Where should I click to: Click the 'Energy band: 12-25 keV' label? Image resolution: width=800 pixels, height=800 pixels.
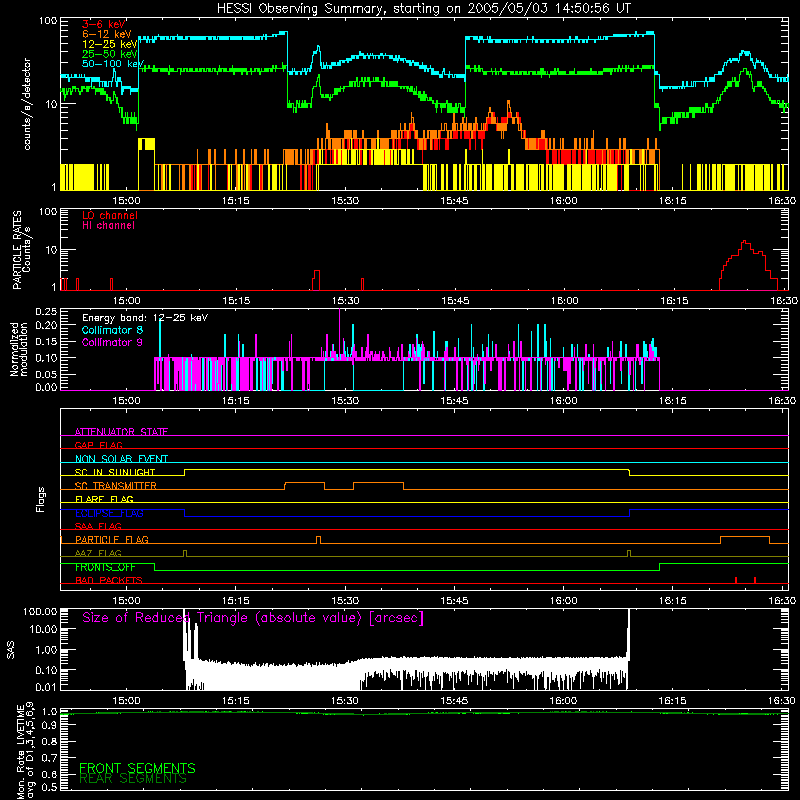[145, 318]
